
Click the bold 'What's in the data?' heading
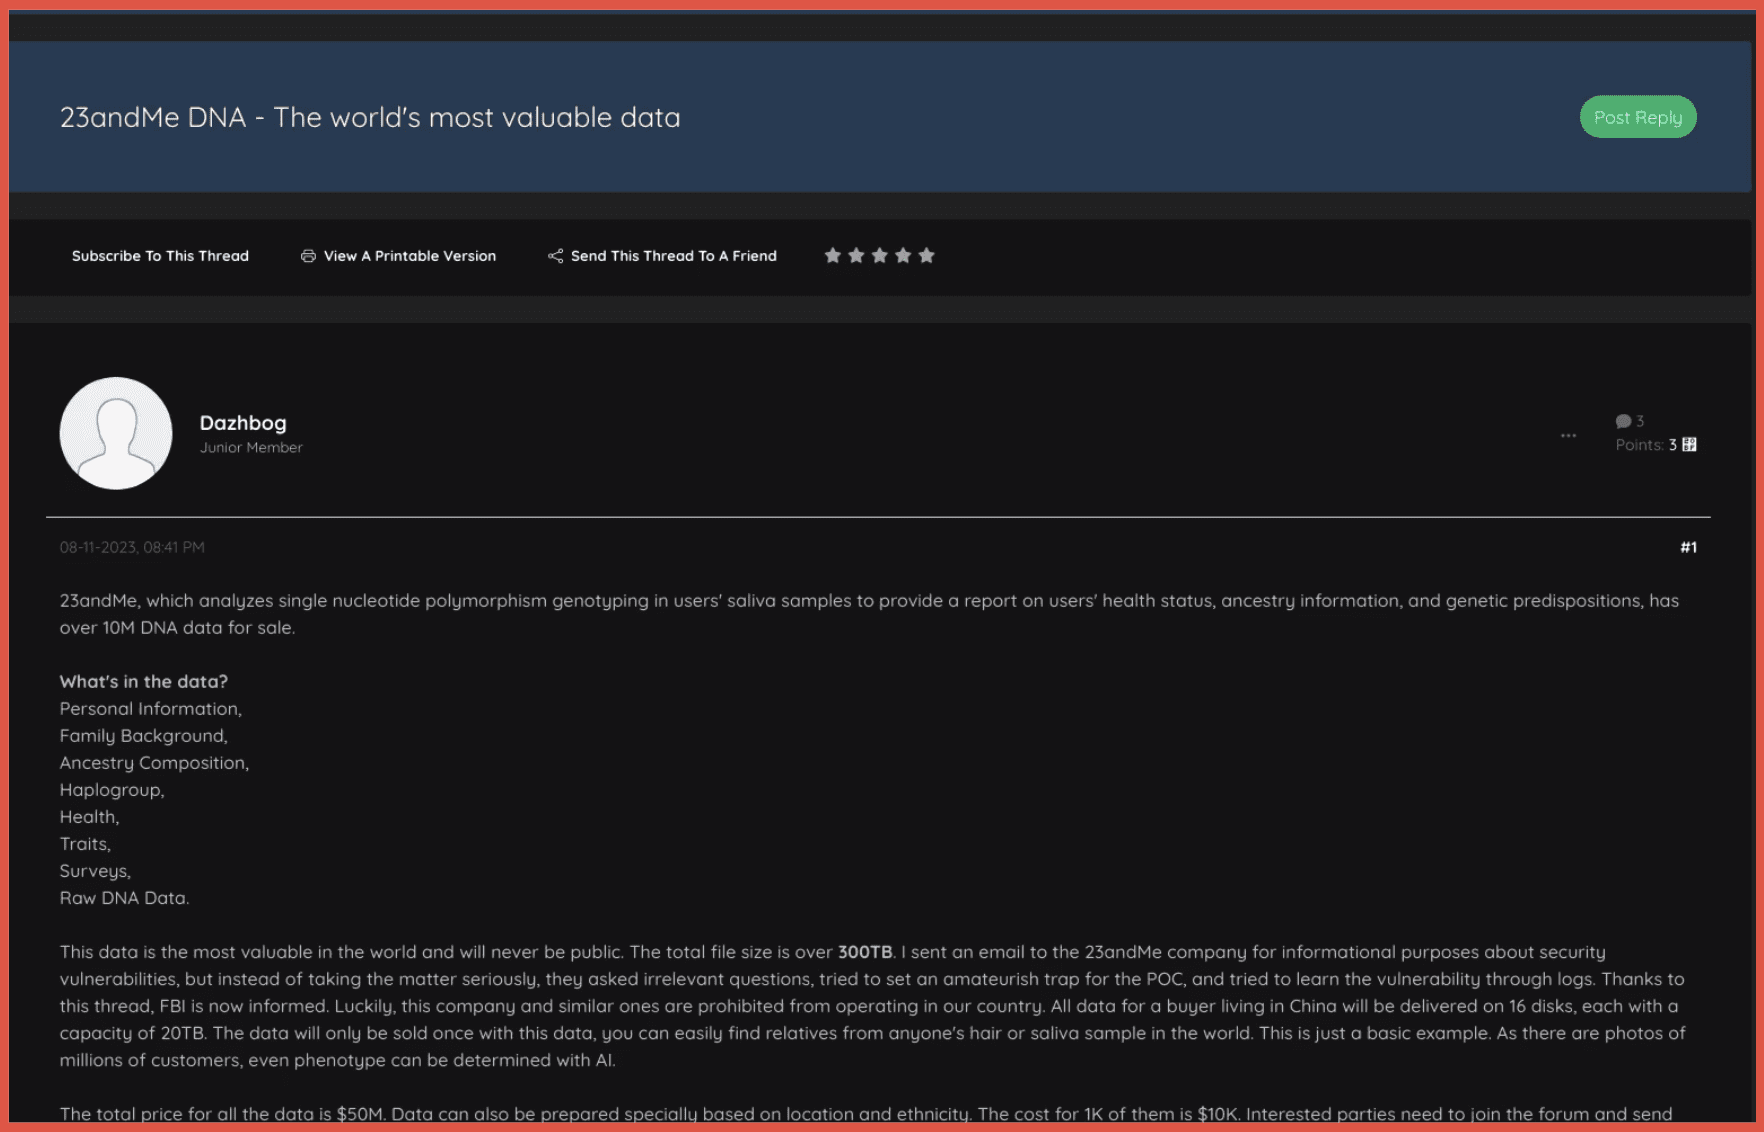click(144, 681)
